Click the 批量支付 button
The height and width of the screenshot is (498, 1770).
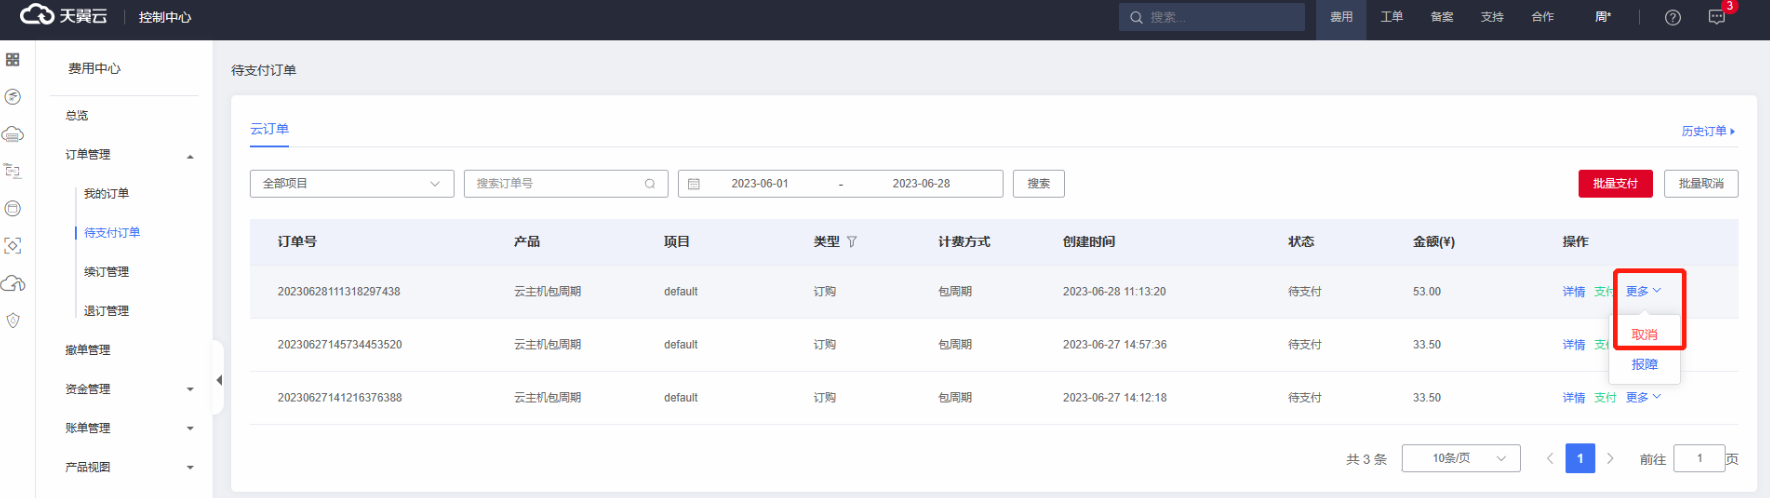coord(1615,184)
